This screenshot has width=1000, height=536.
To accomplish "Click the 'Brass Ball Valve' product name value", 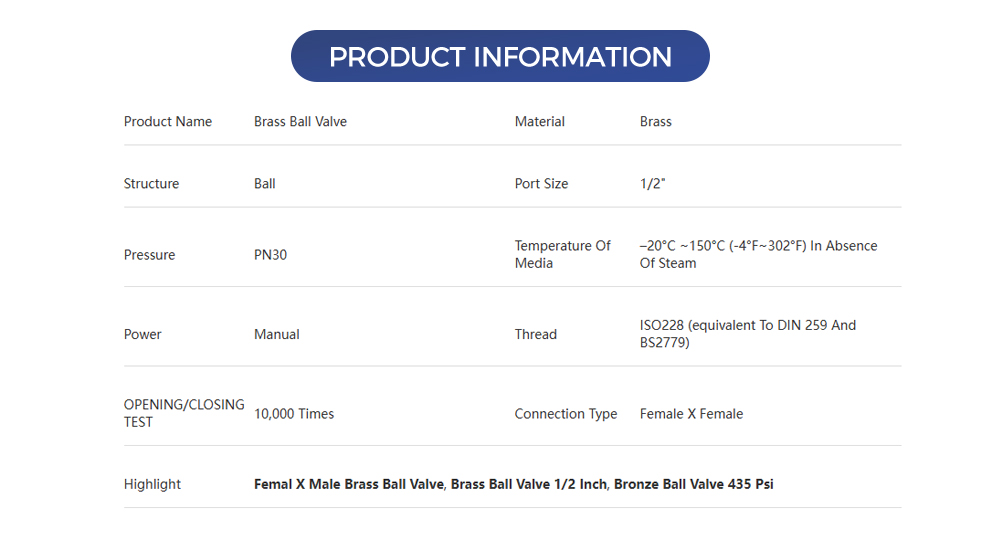I will 300,121.
